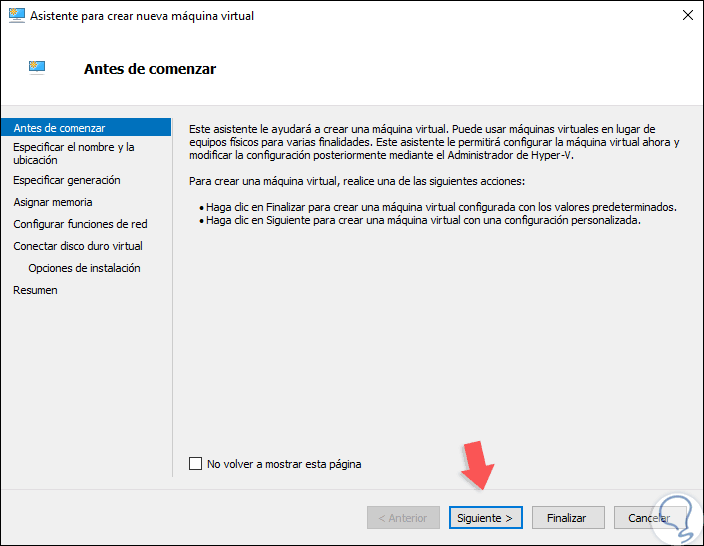Image resolution: width=704 pixels, height=546 pixels.
Task: Click the wizard icon in the title bar
Action: click(x=16, y=16)
